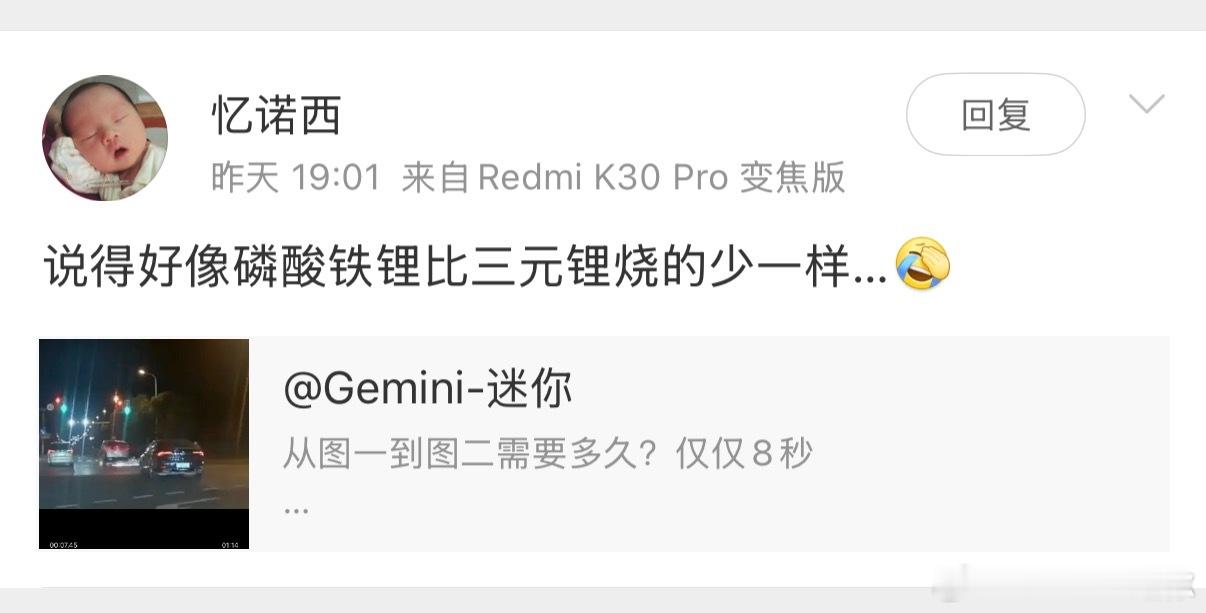Click the 01:14 duration label on thumbnail
This screenshot has width=1206, height=613.
(230, 544)
